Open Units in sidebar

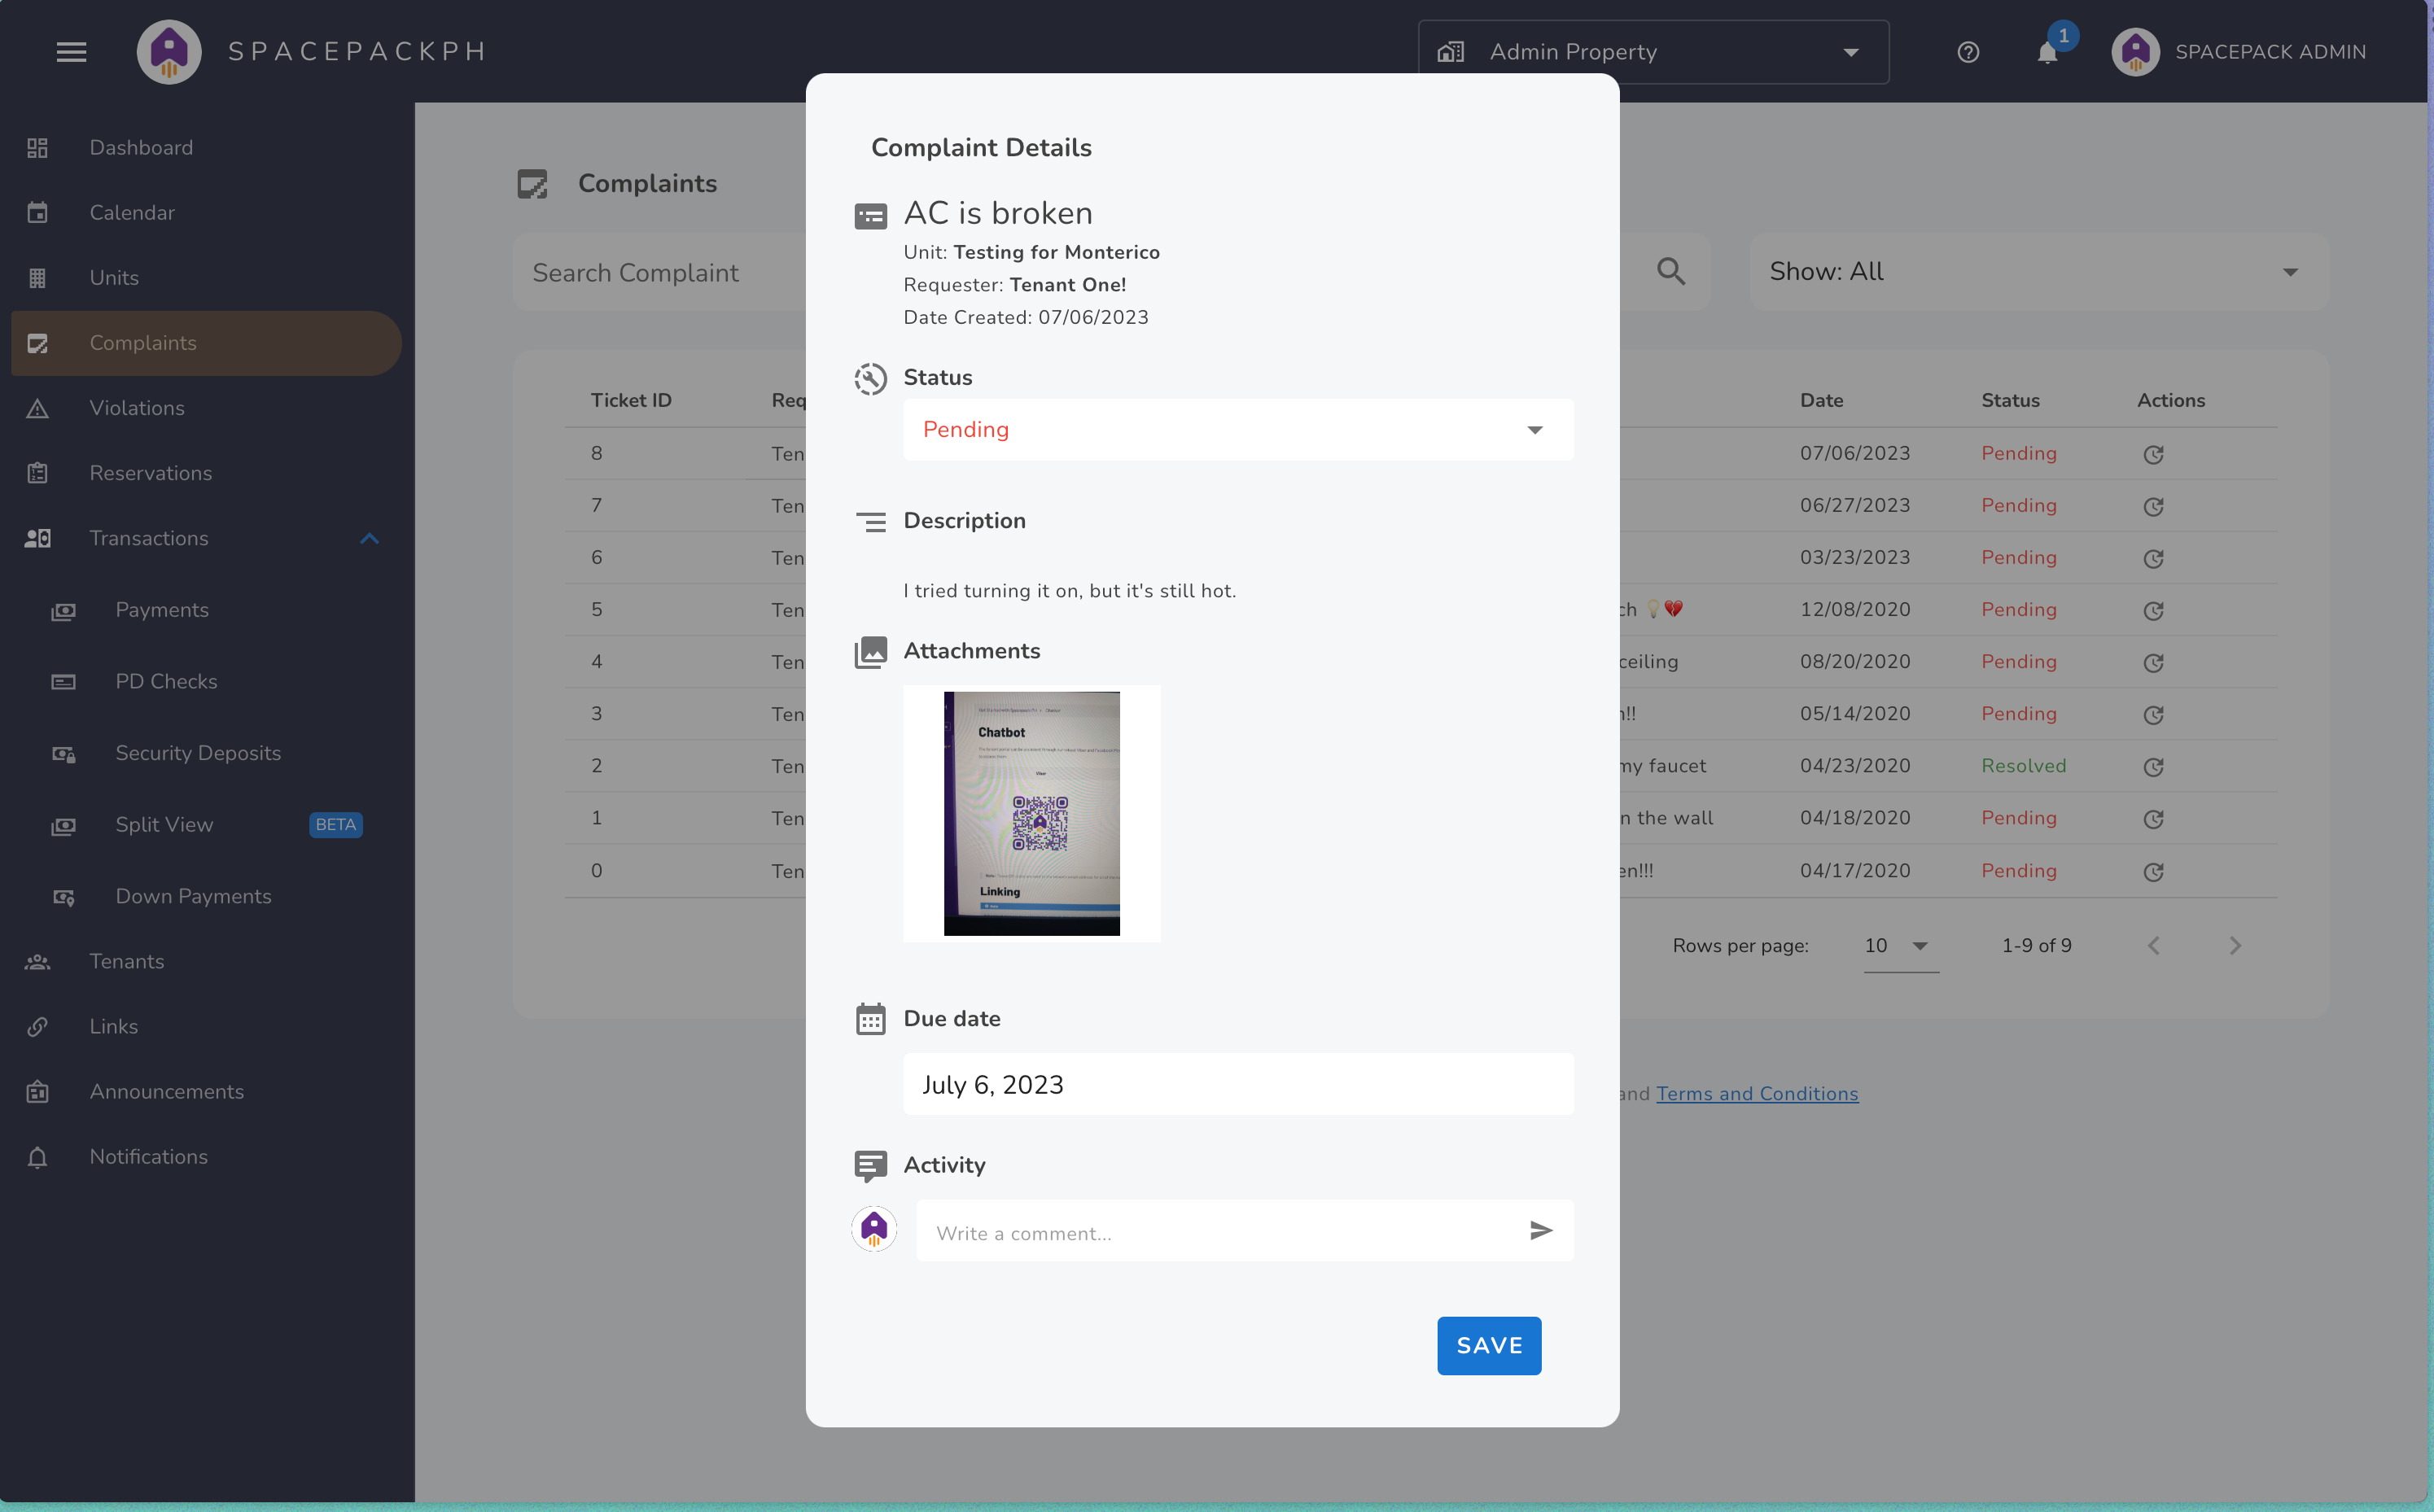click(207, 278)
